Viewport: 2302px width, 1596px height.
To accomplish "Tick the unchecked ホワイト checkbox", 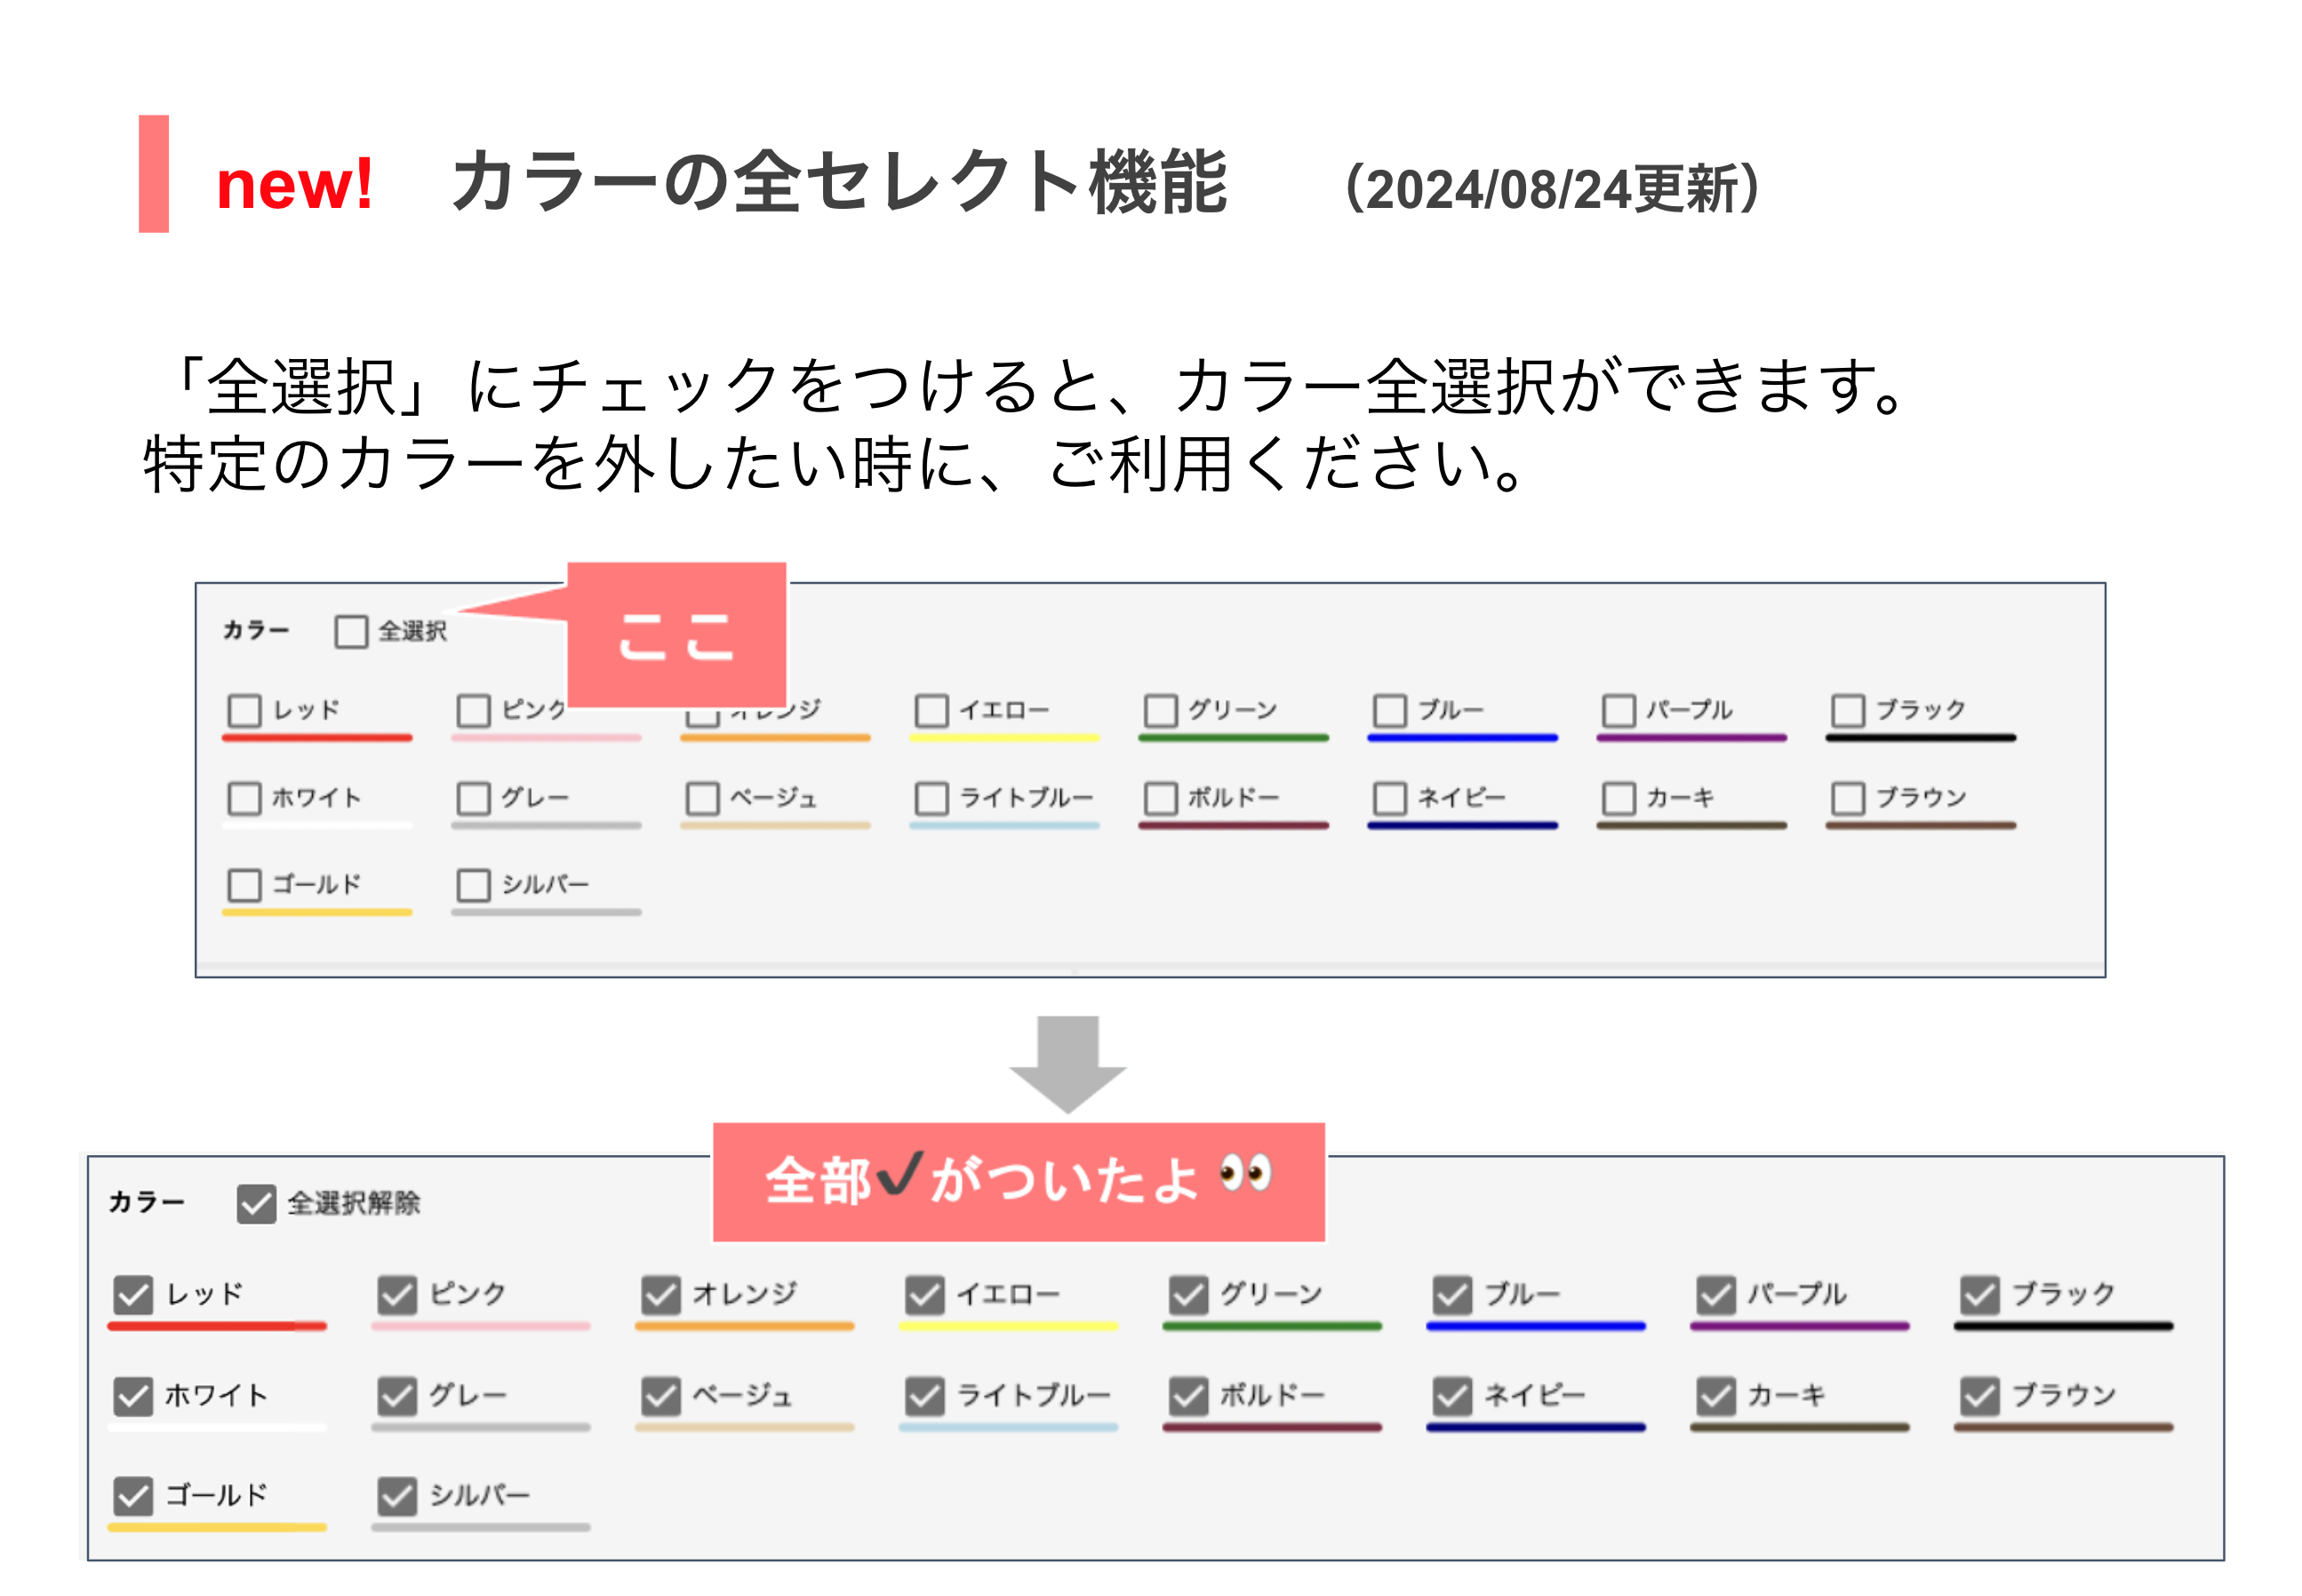I will [x=244, y=799].
